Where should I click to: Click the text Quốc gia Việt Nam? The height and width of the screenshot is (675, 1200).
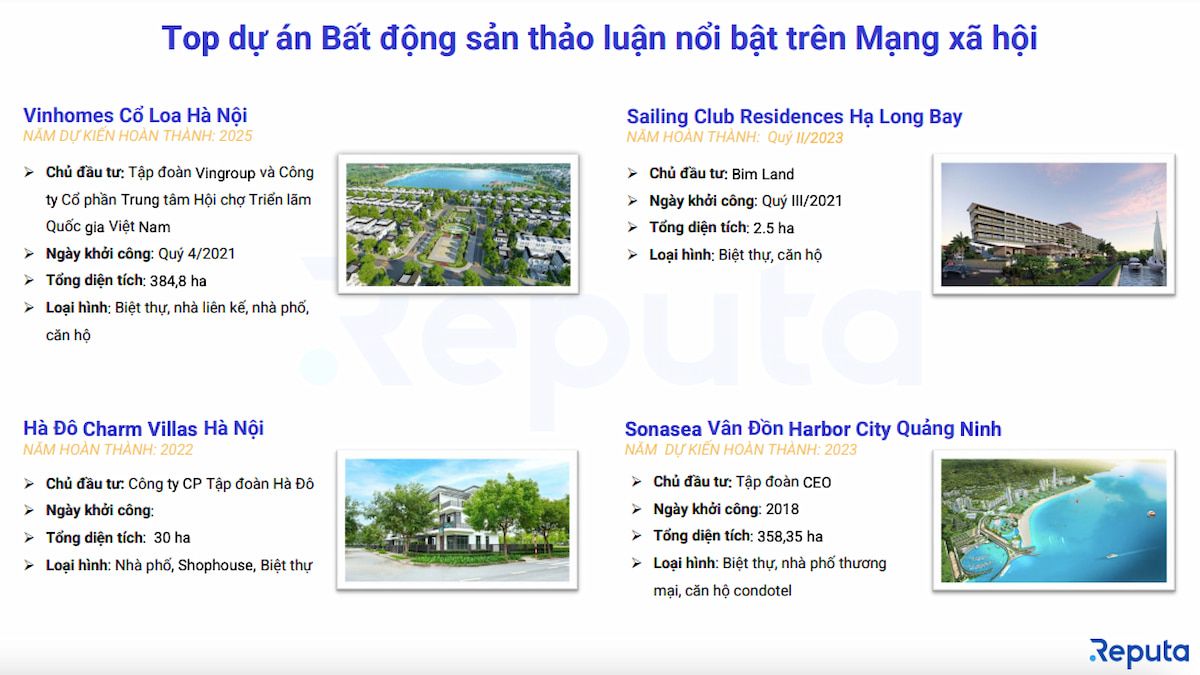click(x=108, y=227)
